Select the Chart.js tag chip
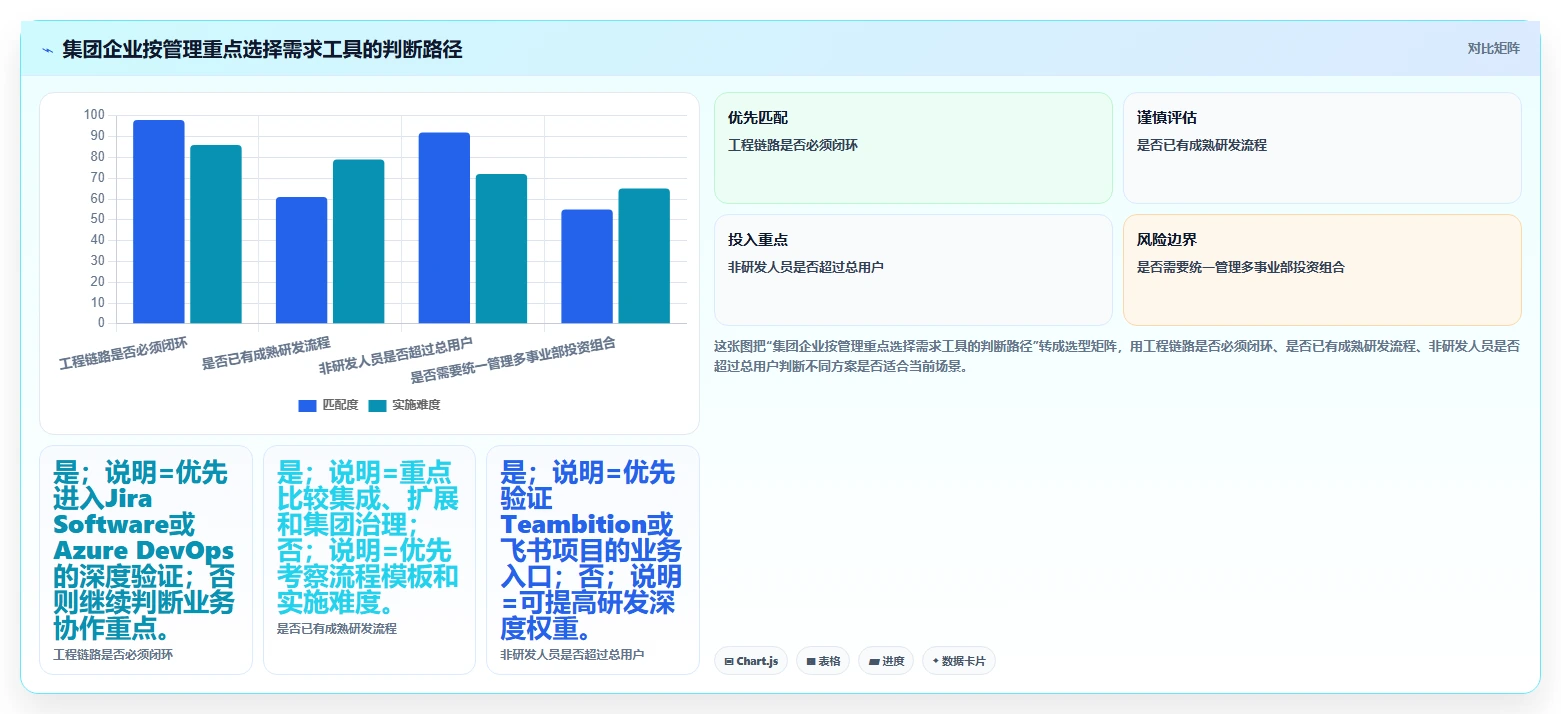The width and height of the screenshot is (1561, 714). [751, 661]
